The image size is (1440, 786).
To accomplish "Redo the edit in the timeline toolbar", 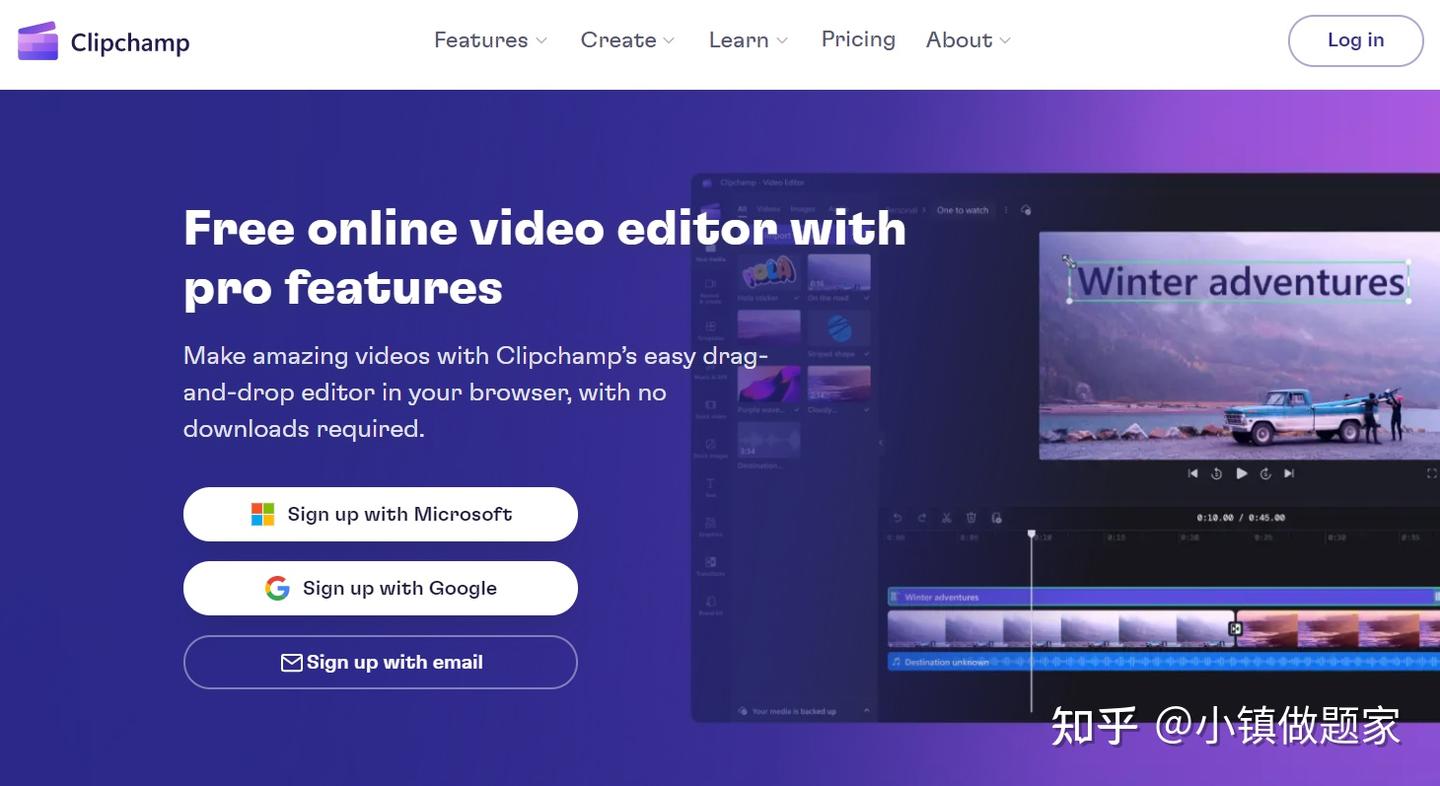I will (922, 517).
